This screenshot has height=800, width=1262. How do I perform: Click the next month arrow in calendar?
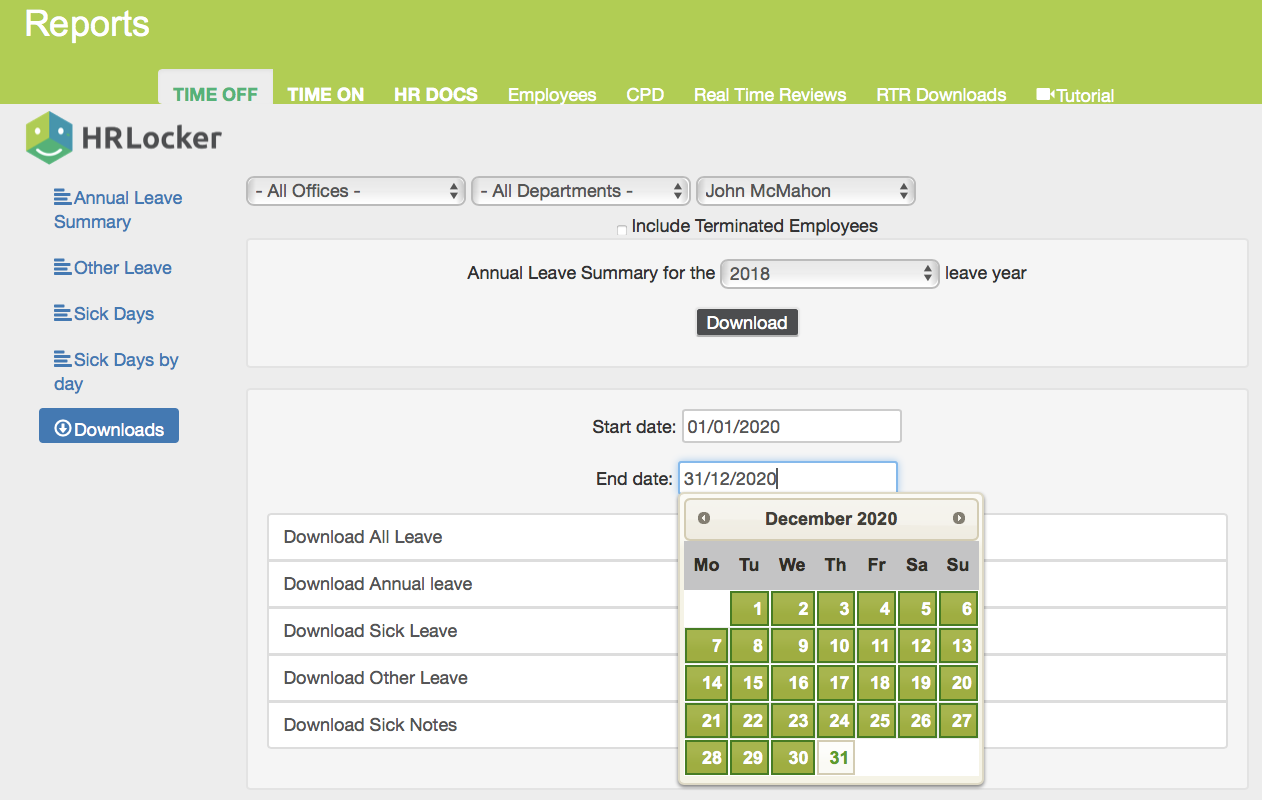pyautogui.click(x=958, y=518)
